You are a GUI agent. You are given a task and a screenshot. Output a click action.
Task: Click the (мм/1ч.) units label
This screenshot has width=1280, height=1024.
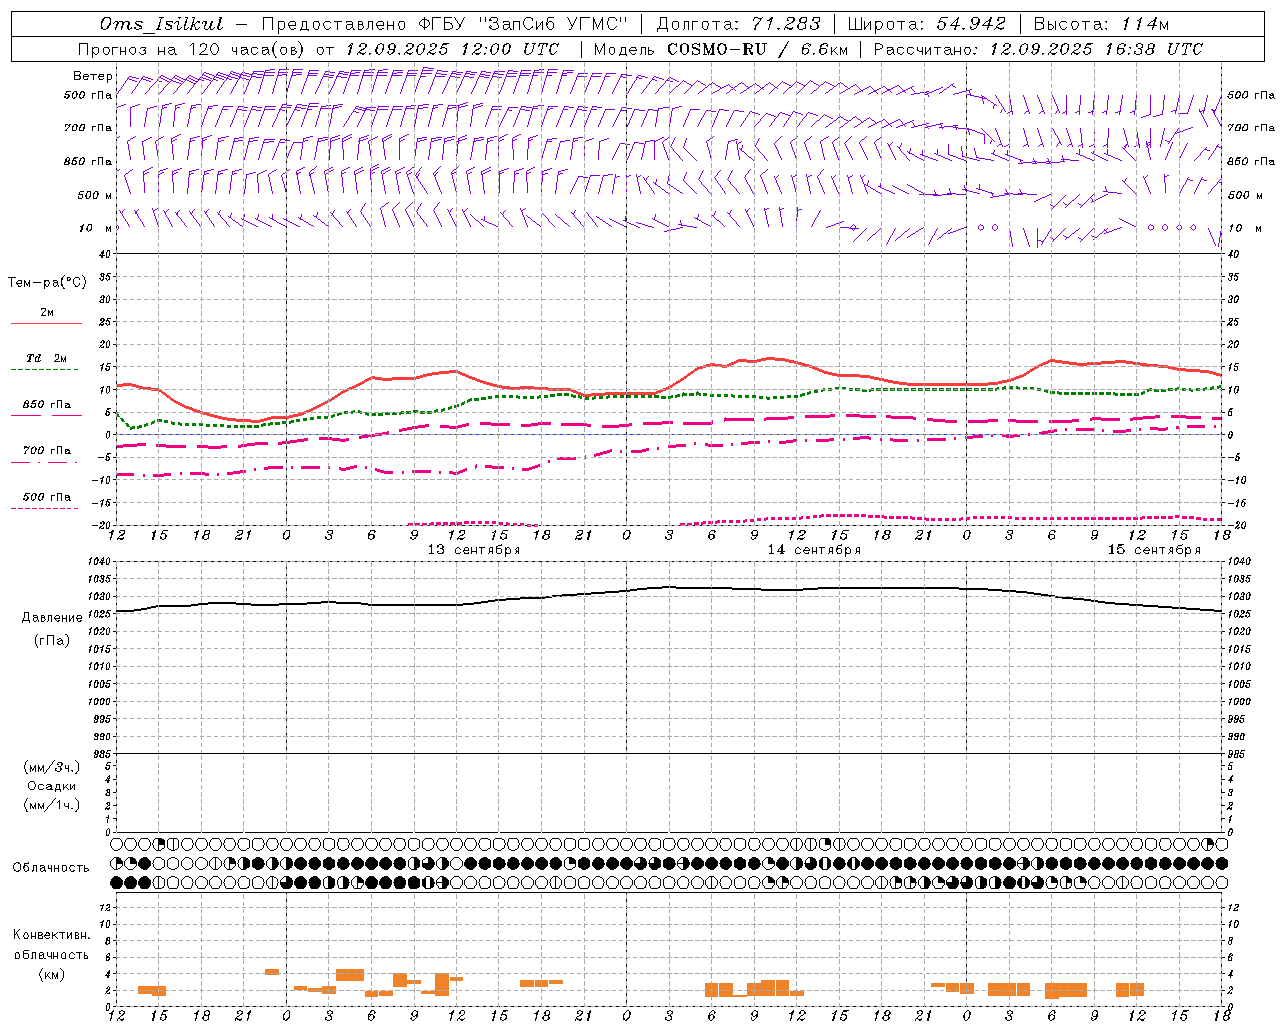52,805
